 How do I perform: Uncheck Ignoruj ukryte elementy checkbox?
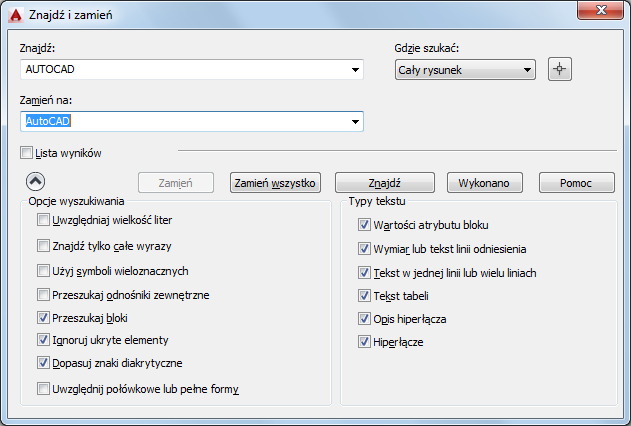pos(43,340)
